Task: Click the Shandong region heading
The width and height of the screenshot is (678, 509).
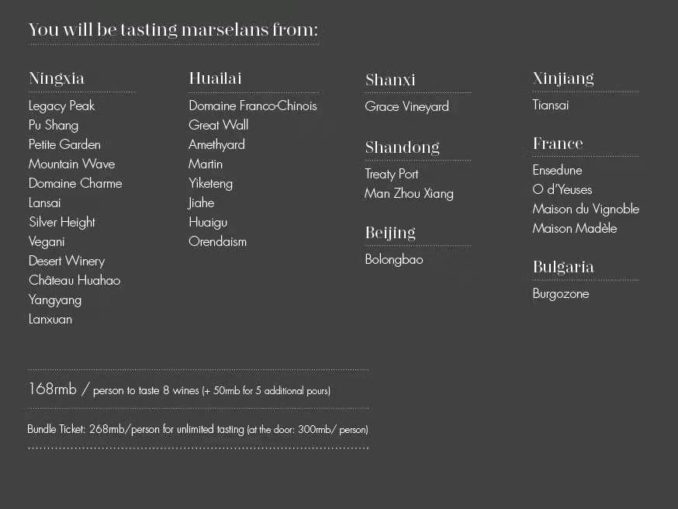Action: [x=402, y=148]
